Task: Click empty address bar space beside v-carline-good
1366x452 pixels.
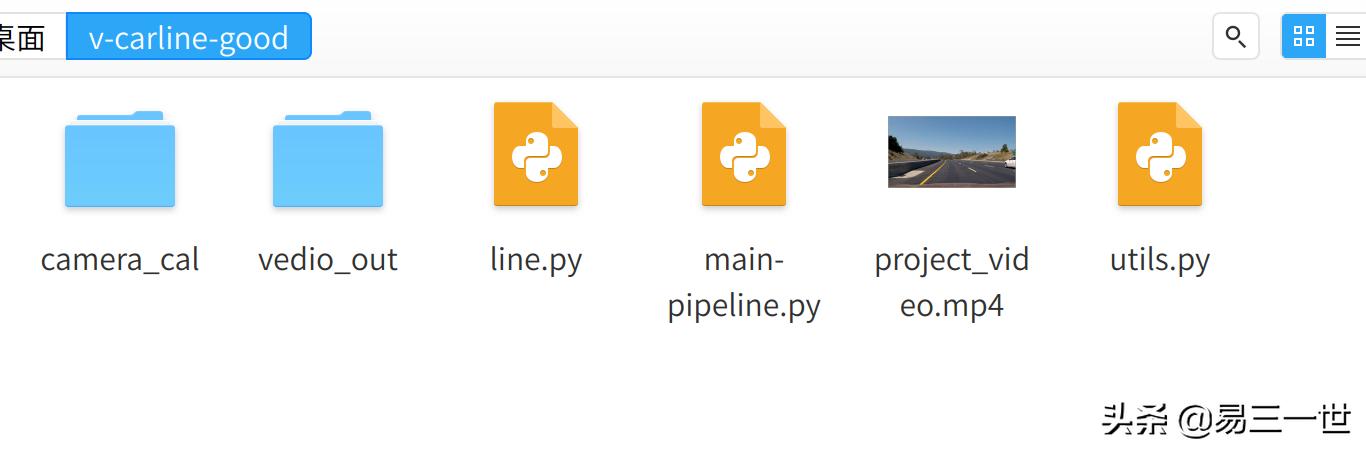Action: pos(760,37)
